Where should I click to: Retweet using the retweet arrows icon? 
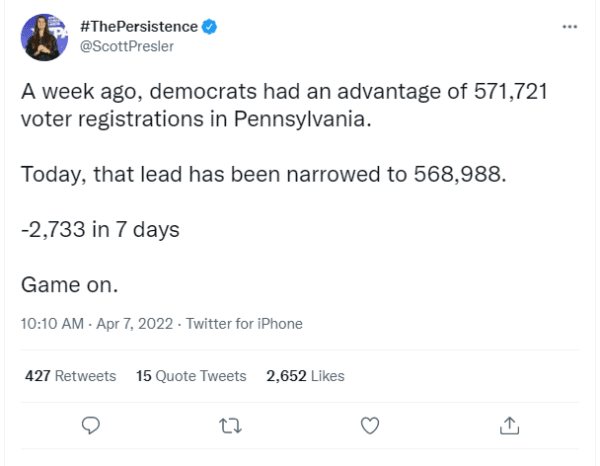point(230,425)
